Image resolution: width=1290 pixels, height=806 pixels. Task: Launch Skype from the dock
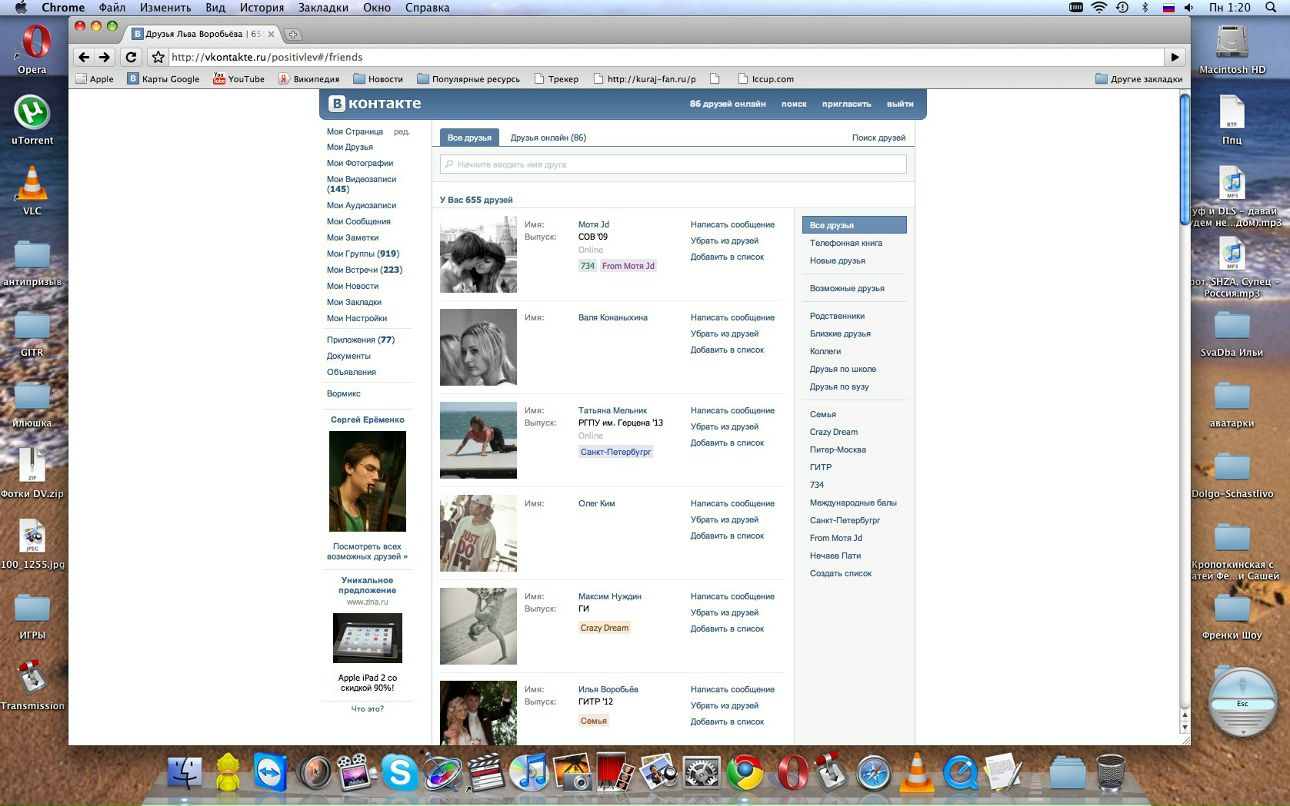point(400,773)
